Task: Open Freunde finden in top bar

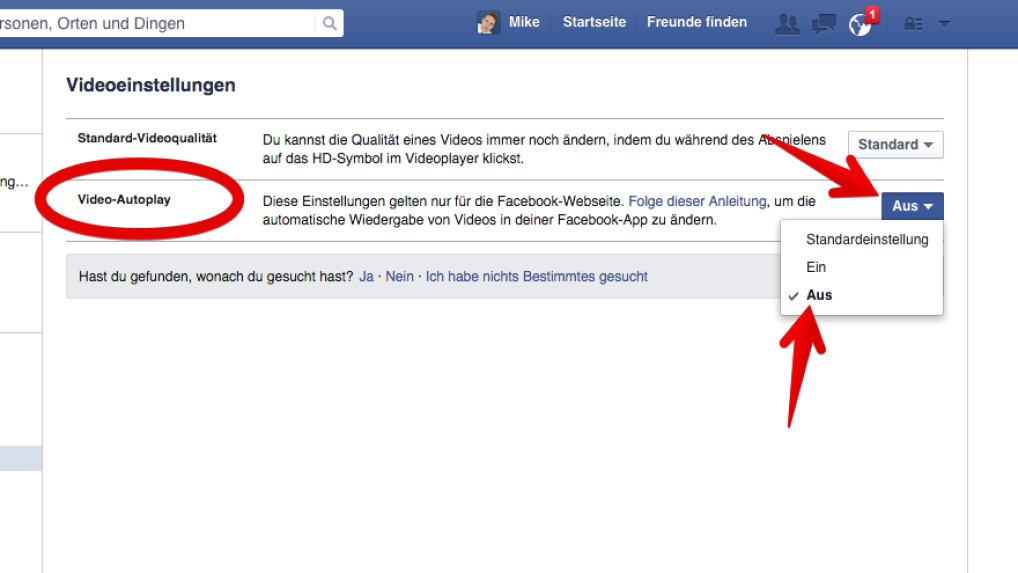Action: coord(697,22)
